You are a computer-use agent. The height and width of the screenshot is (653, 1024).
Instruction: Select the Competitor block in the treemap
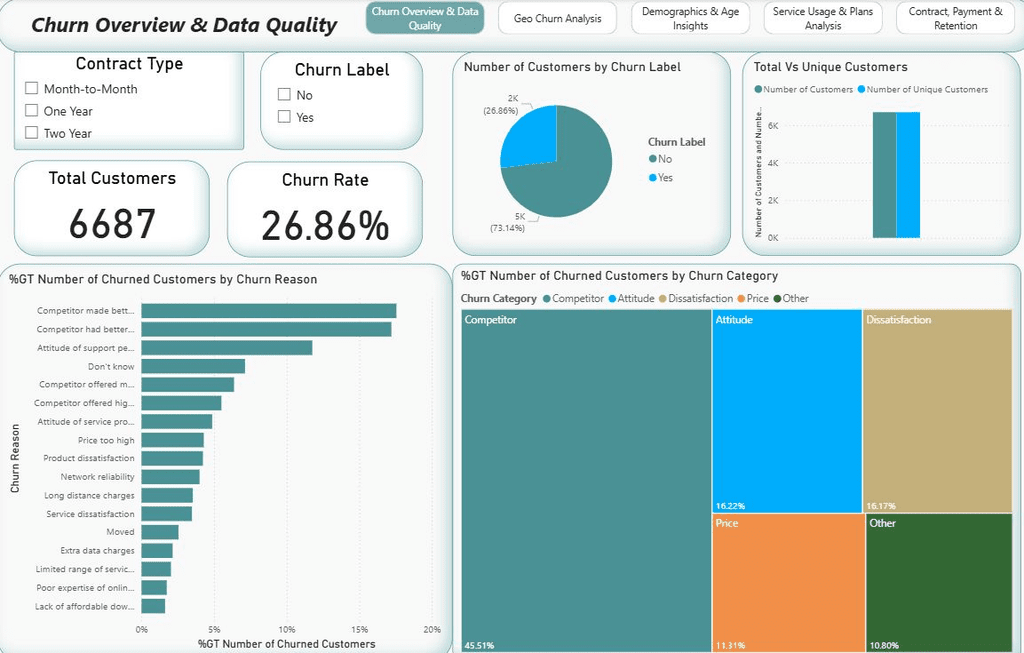[586, 480]
